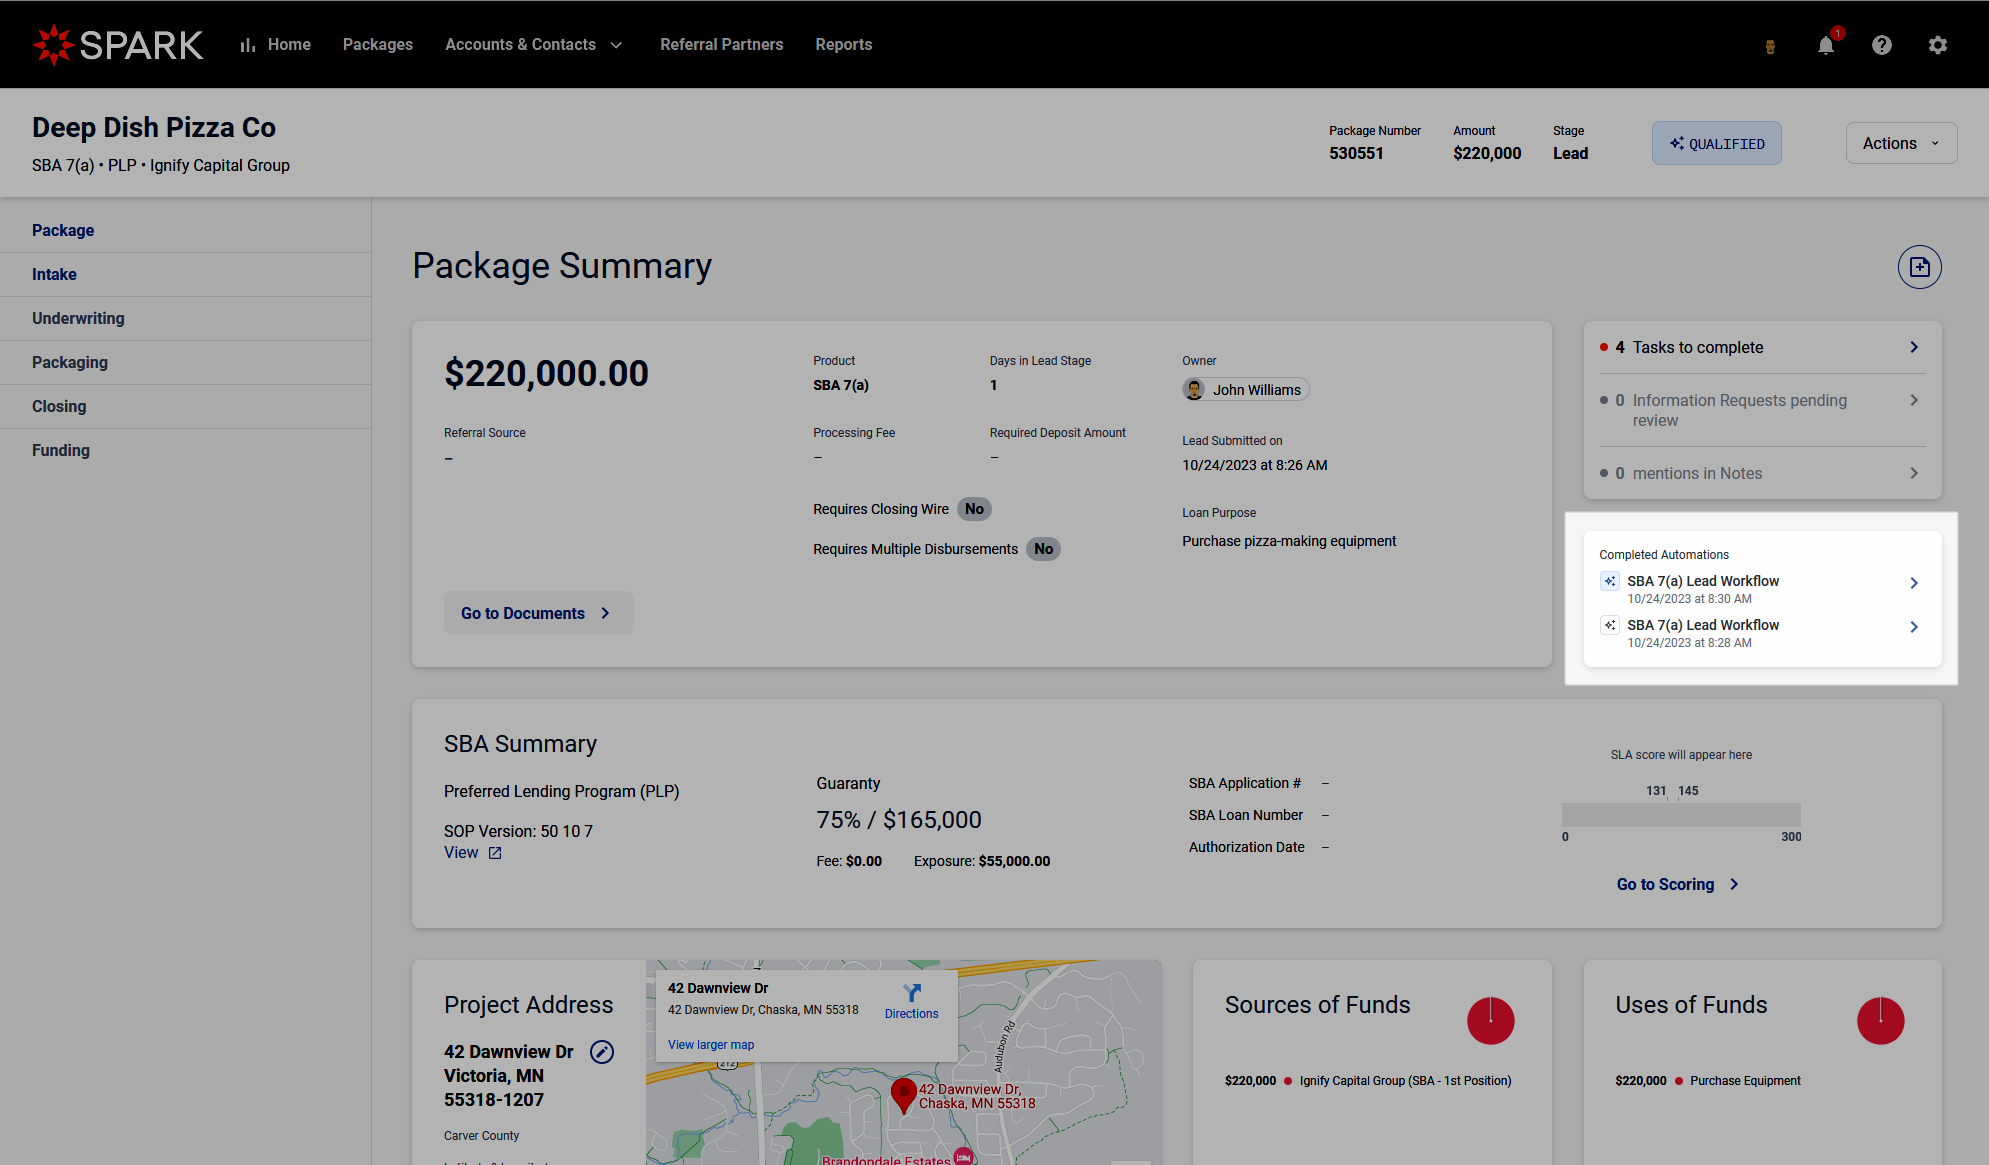Click the QUALIFIED status button
This screenshot has width=1989, height=1165.
1717,143
